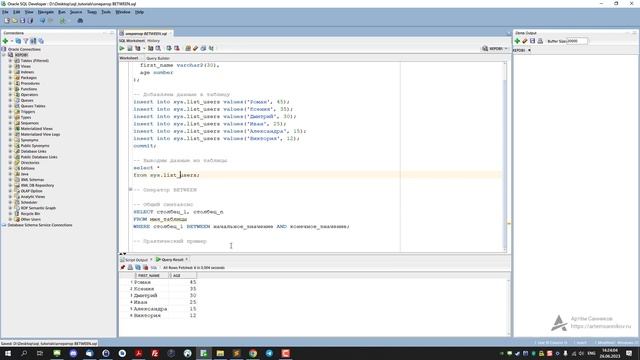Switch to the Script Output tab
This screenshot has width=640, height=360.
(x=136, y=260)
